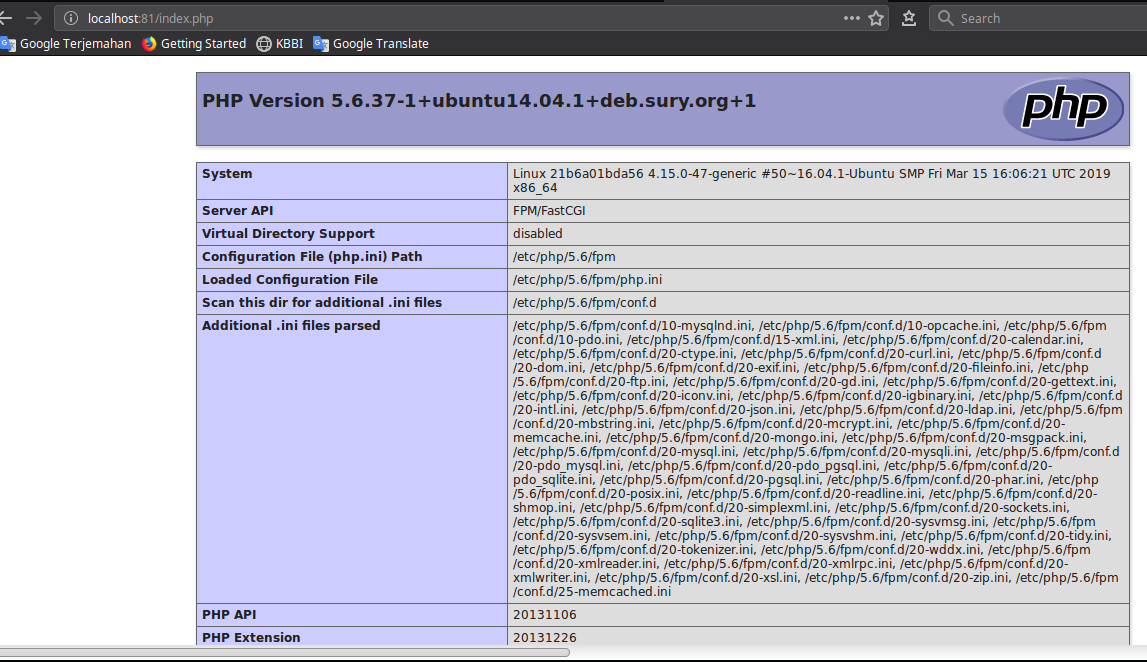Bookmark this page with the star icon
Screen dimensions: 1147x662
(876, 18)
